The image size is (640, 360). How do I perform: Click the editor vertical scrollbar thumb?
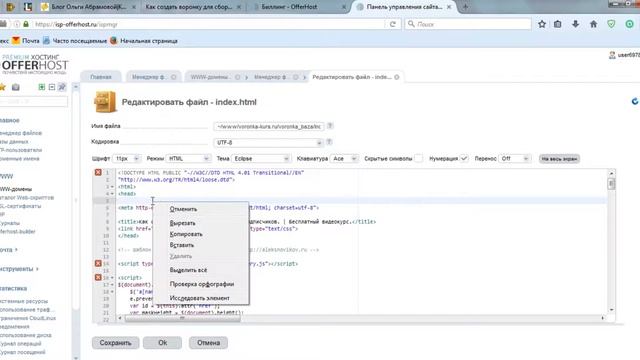pyautogui.click(x=611, y=184)
